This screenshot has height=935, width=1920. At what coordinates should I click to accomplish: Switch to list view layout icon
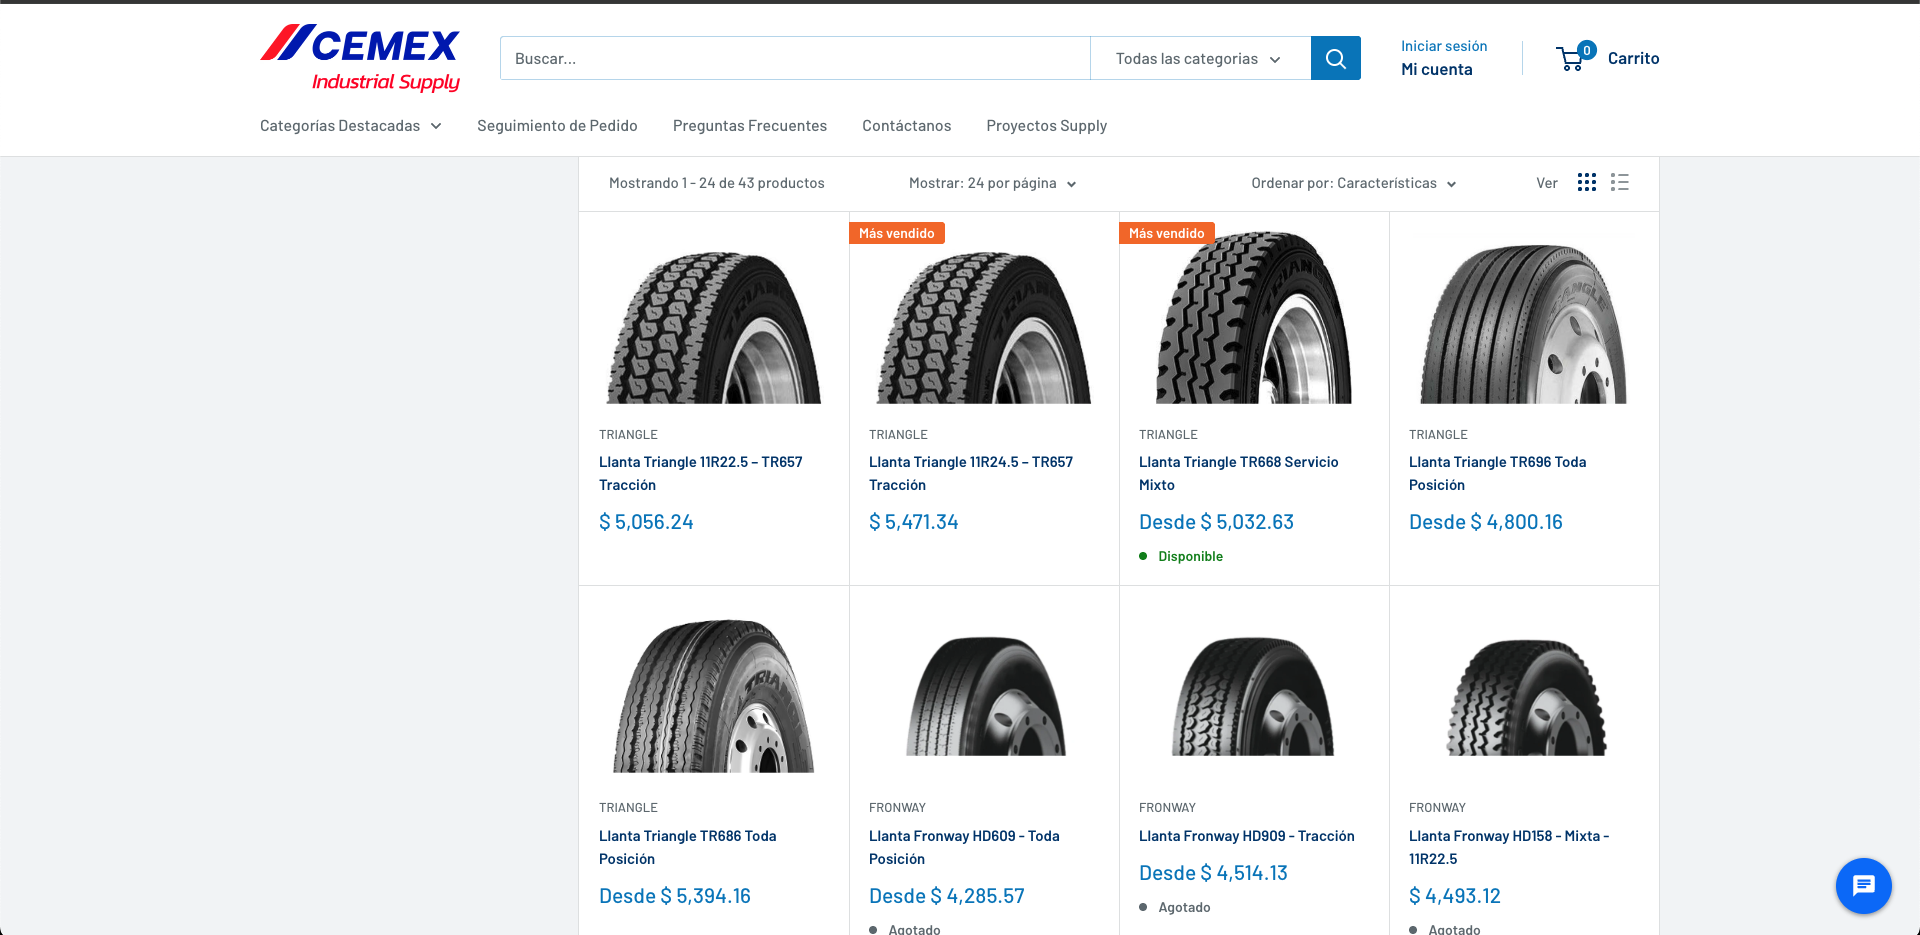tap(1620, 183)
